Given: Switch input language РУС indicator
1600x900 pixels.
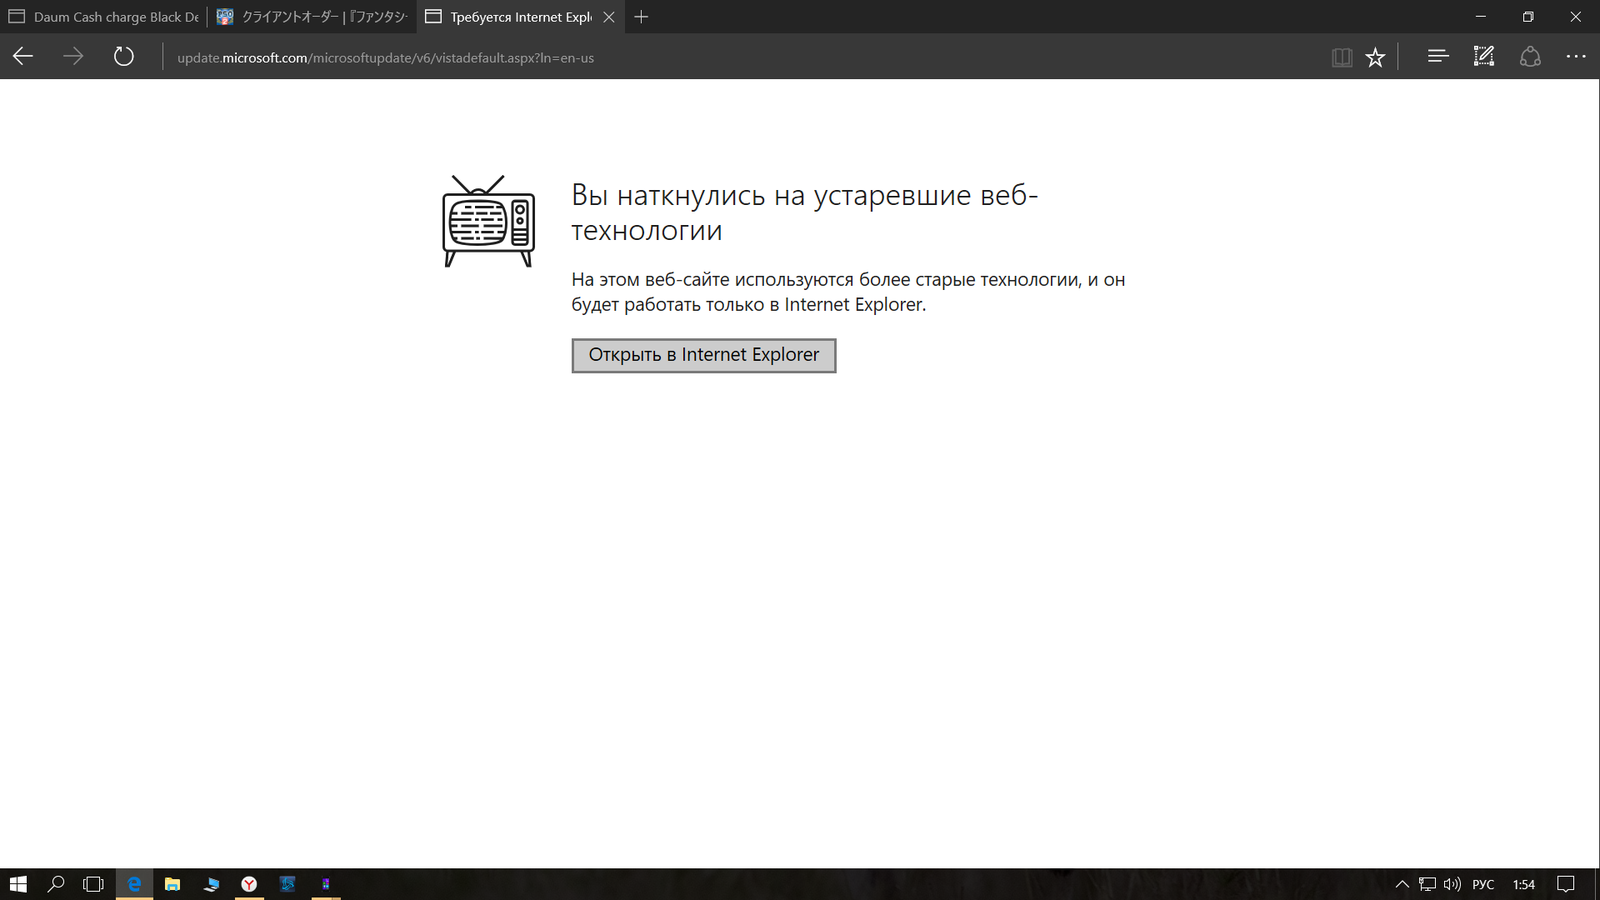Looking at the screenshot, I should point(1483,884).
